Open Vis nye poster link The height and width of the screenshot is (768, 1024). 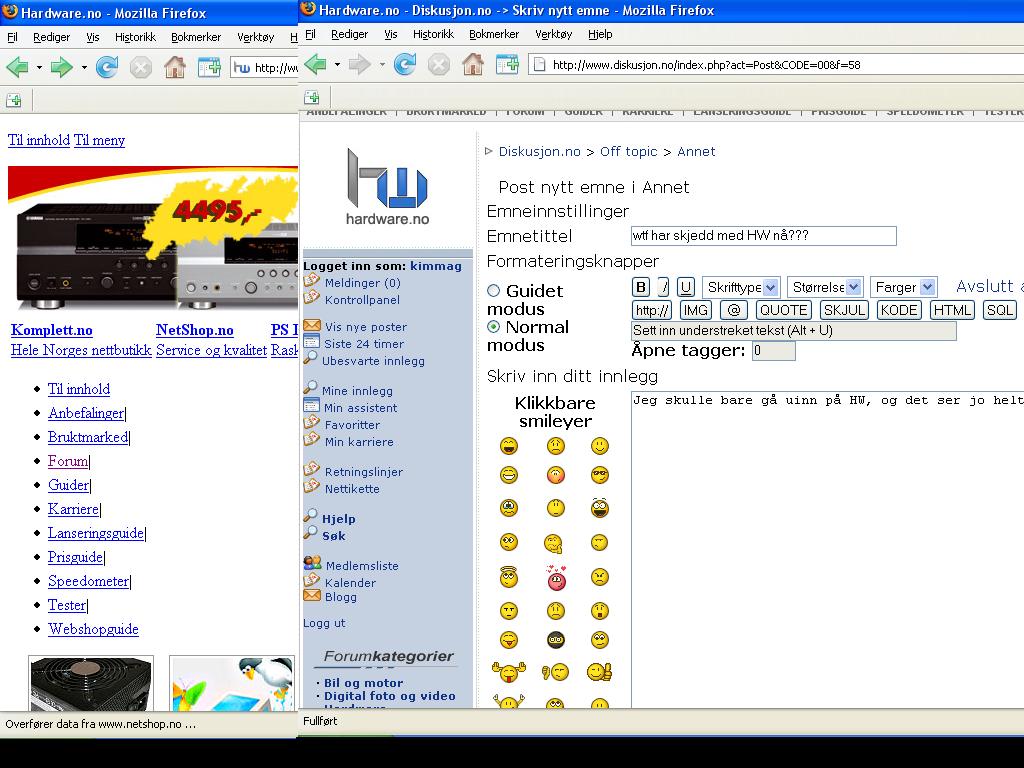(366, 327)
